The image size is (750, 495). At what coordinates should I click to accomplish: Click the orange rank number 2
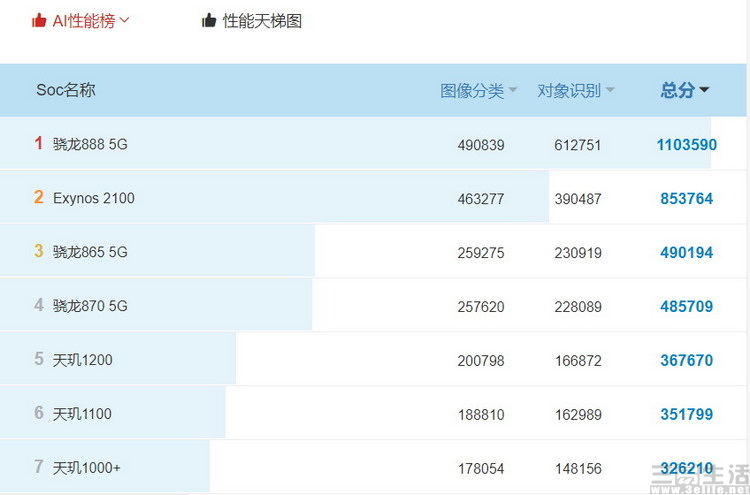tap(39, 197)
